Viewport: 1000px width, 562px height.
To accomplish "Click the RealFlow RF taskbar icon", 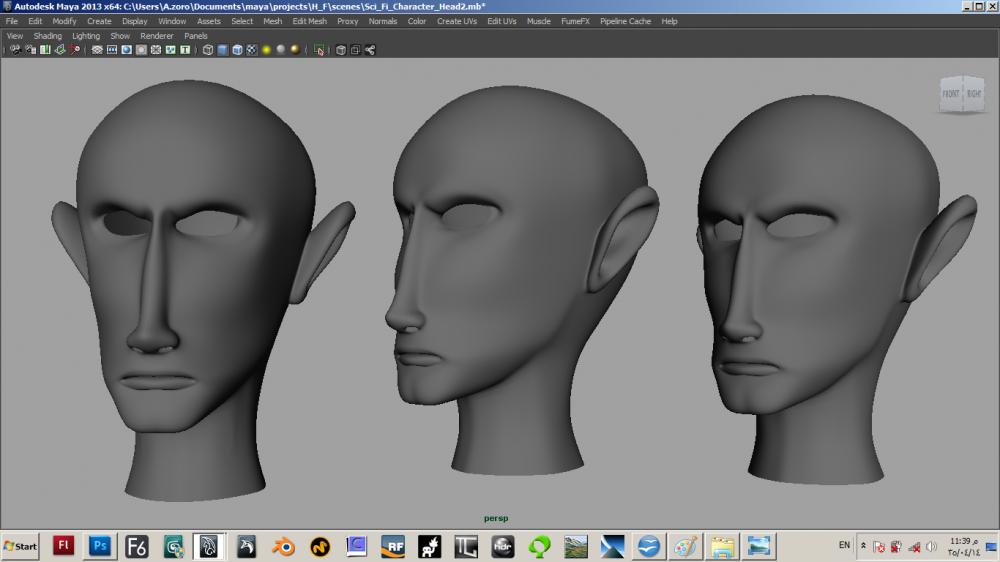I will coord(392,546).
